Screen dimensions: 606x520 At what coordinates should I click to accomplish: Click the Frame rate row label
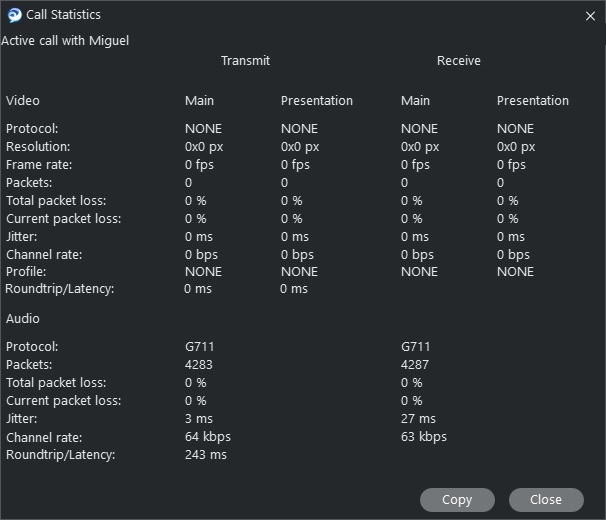coord(39,165)
